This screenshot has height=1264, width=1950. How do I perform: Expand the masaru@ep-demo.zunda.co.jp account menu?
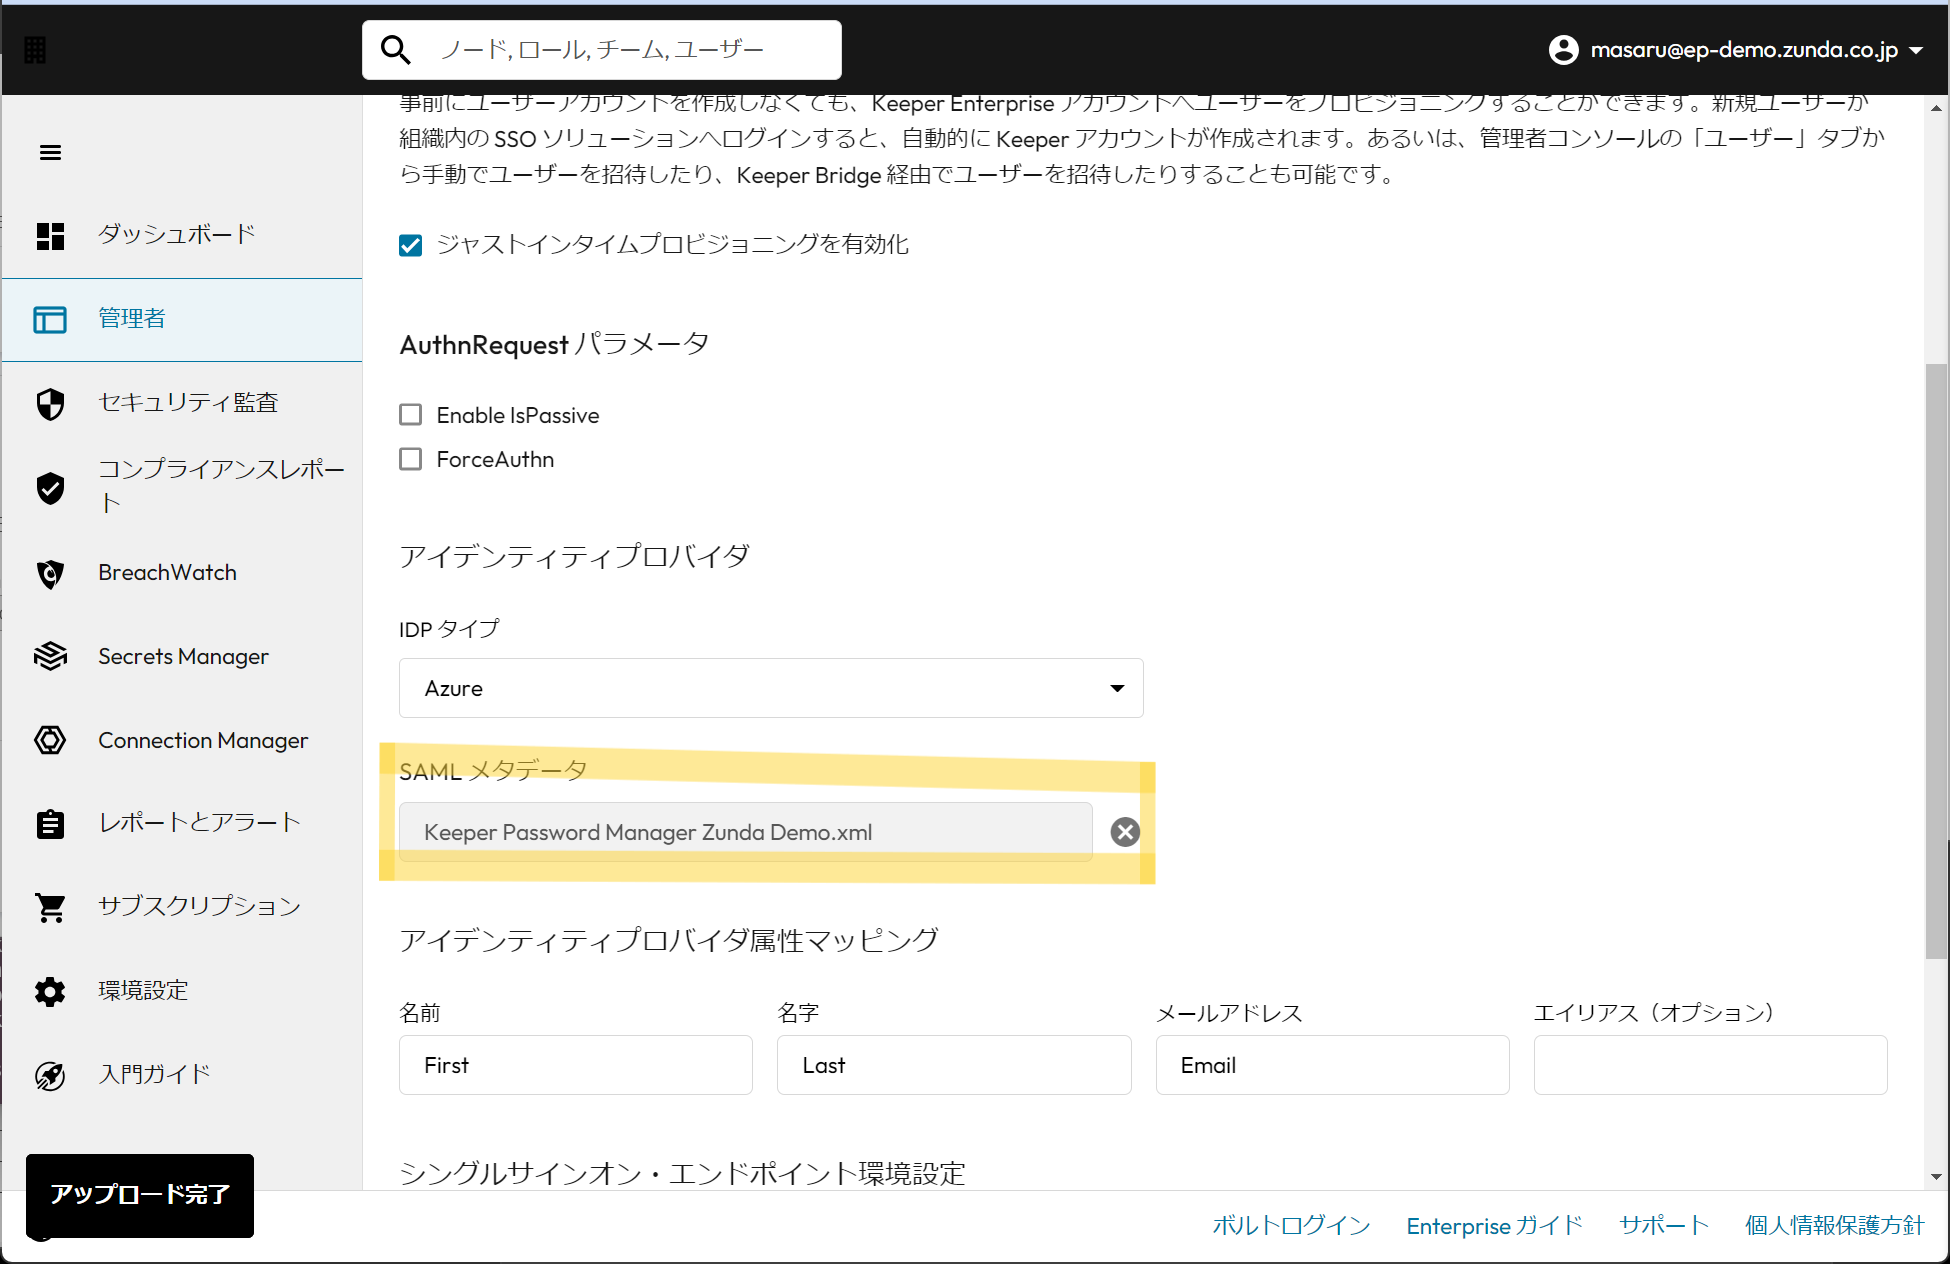tap(1736, 50)
